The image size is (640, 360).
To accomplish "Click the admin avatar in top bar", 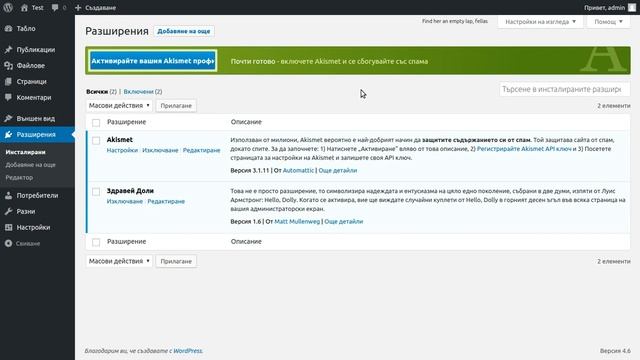I will pos(631,7).
